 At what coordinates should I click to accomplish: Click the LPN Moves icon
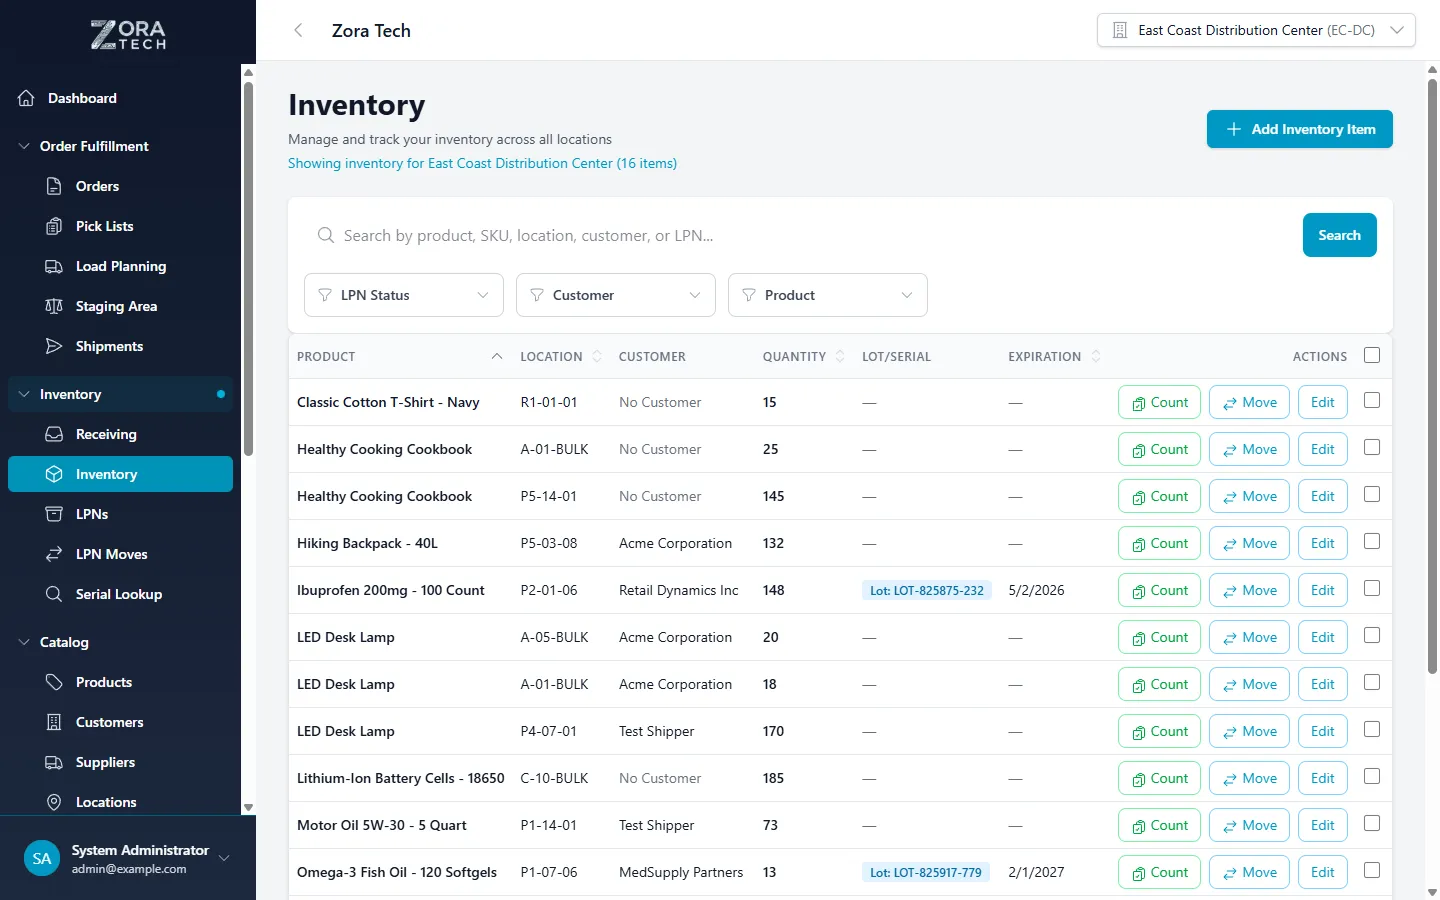click(x=52, y=554)
